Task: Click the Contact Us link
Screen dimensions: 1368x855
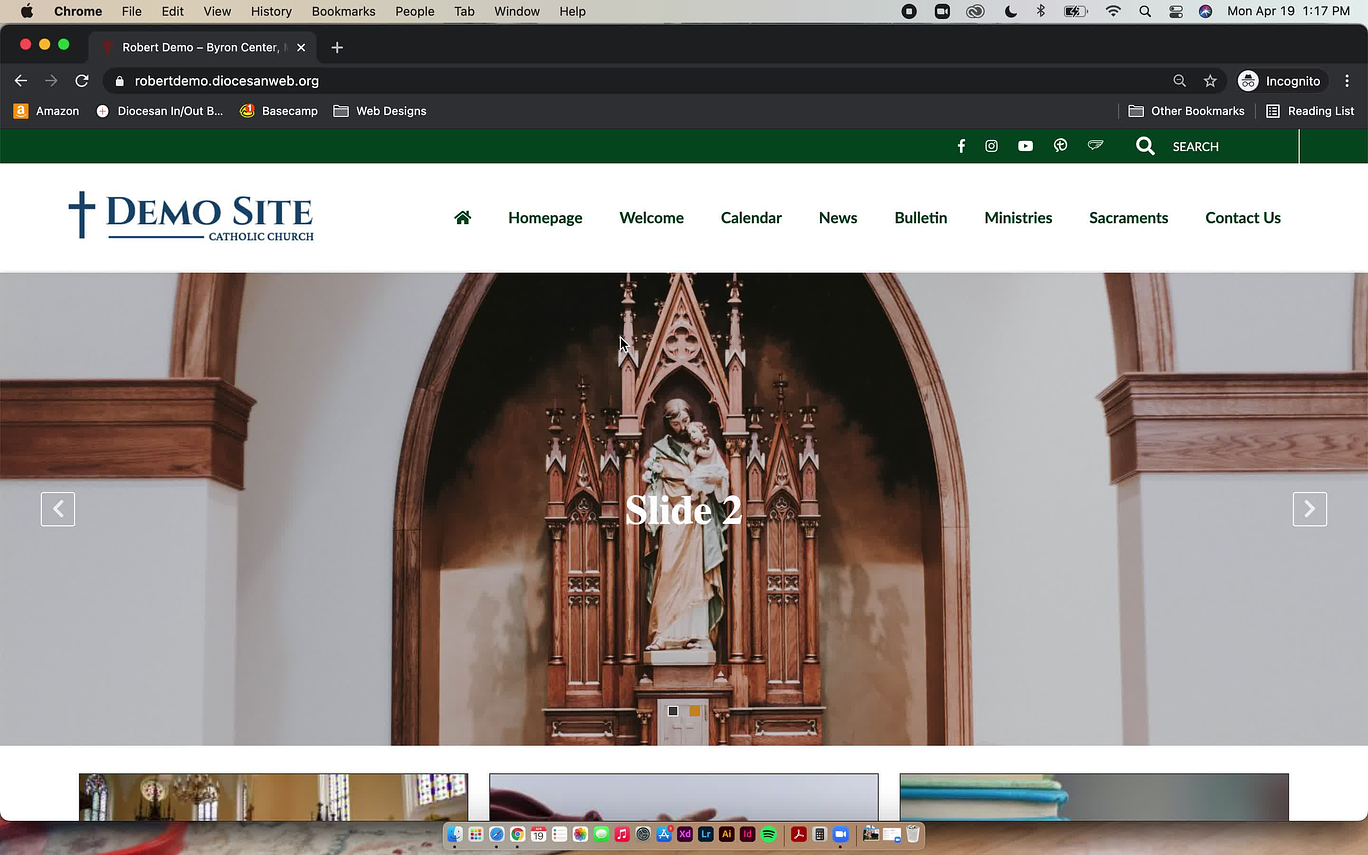Action: click(x=1242, y=218)
